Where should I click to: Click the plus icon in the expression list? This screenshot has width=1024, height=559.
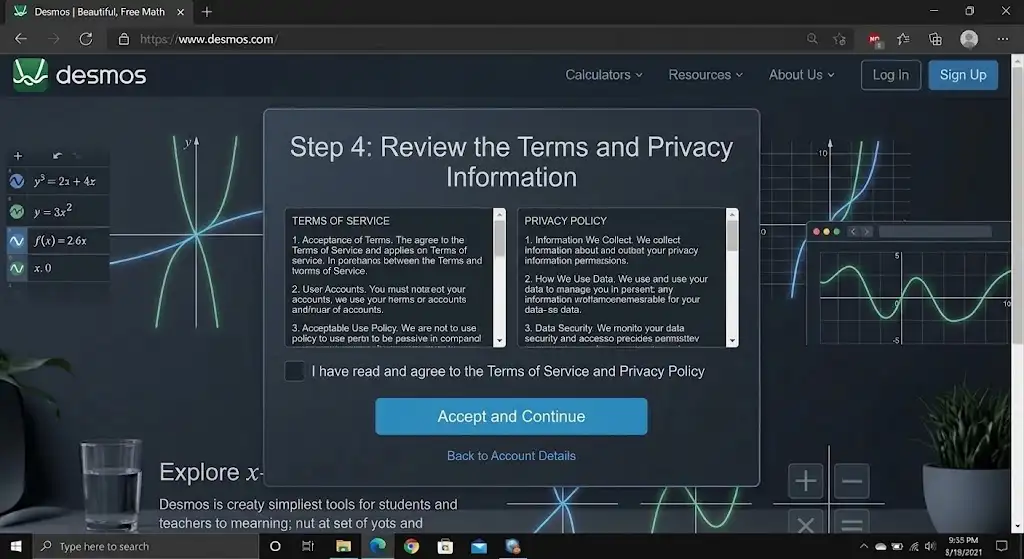tap(18, 155)
